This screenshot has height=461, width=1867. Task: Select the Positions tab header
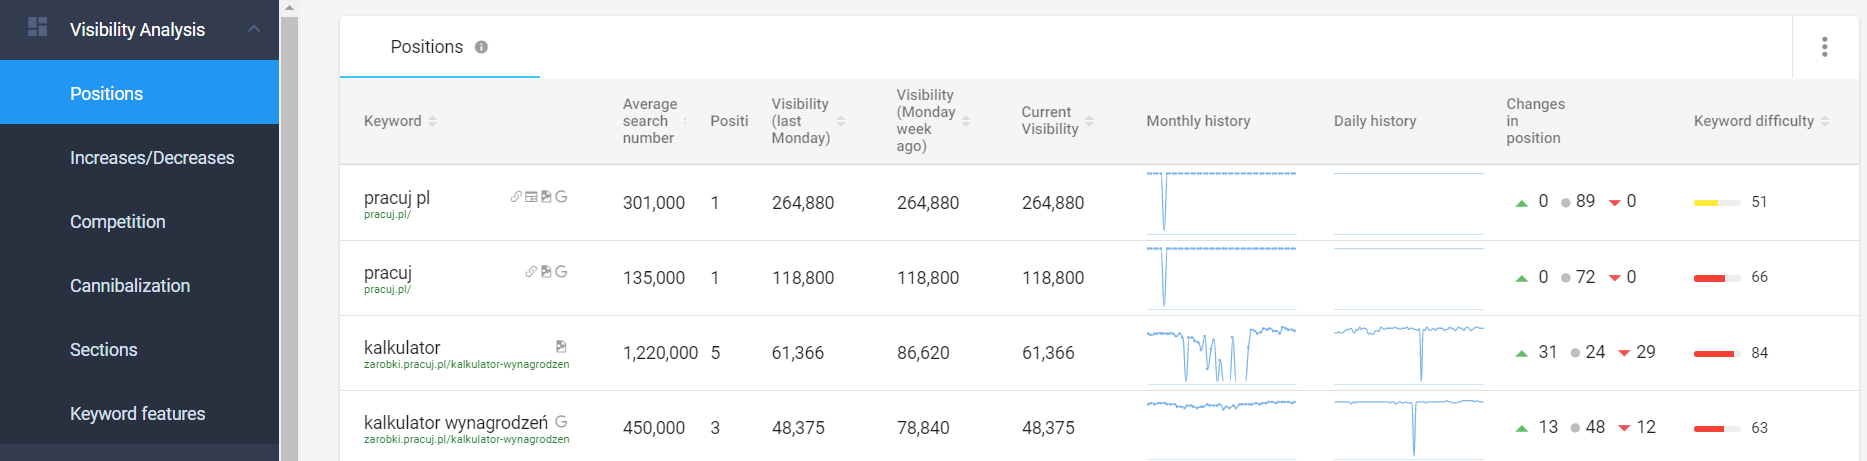pos(440,47)
